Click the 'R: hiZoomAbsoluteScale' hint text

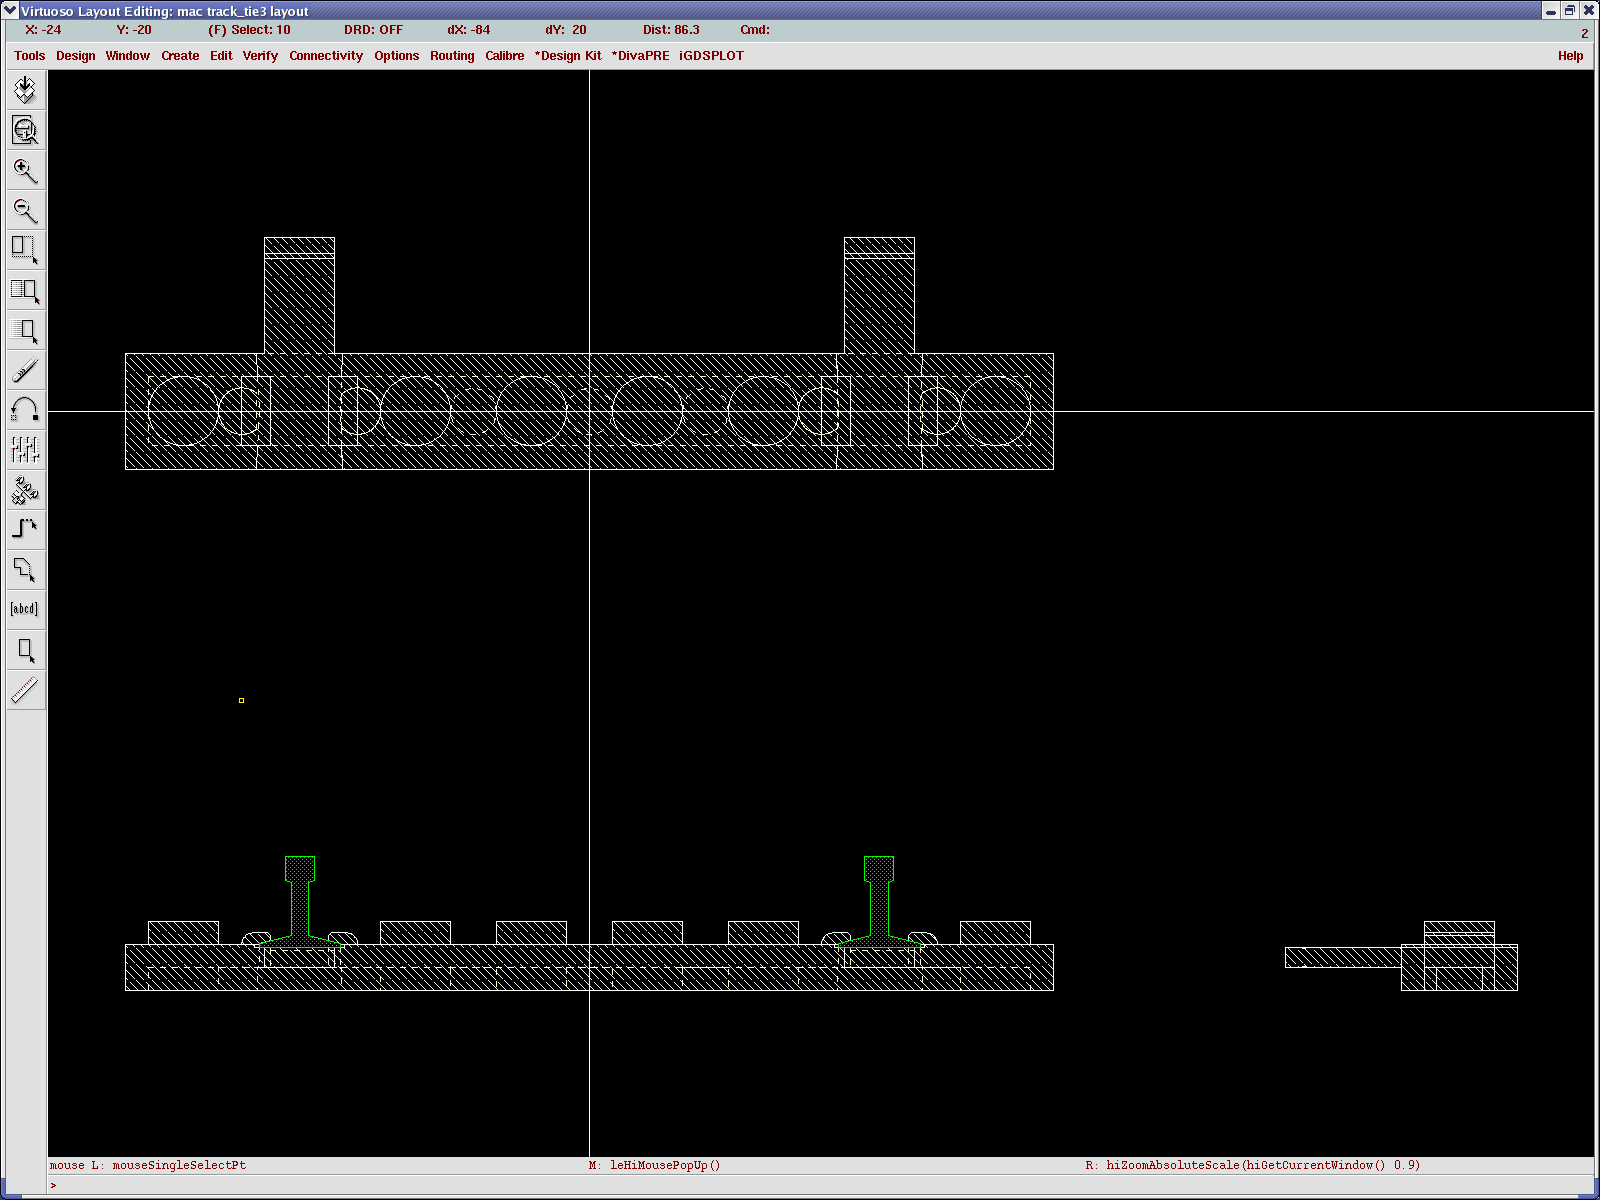coord(1253,1165)
